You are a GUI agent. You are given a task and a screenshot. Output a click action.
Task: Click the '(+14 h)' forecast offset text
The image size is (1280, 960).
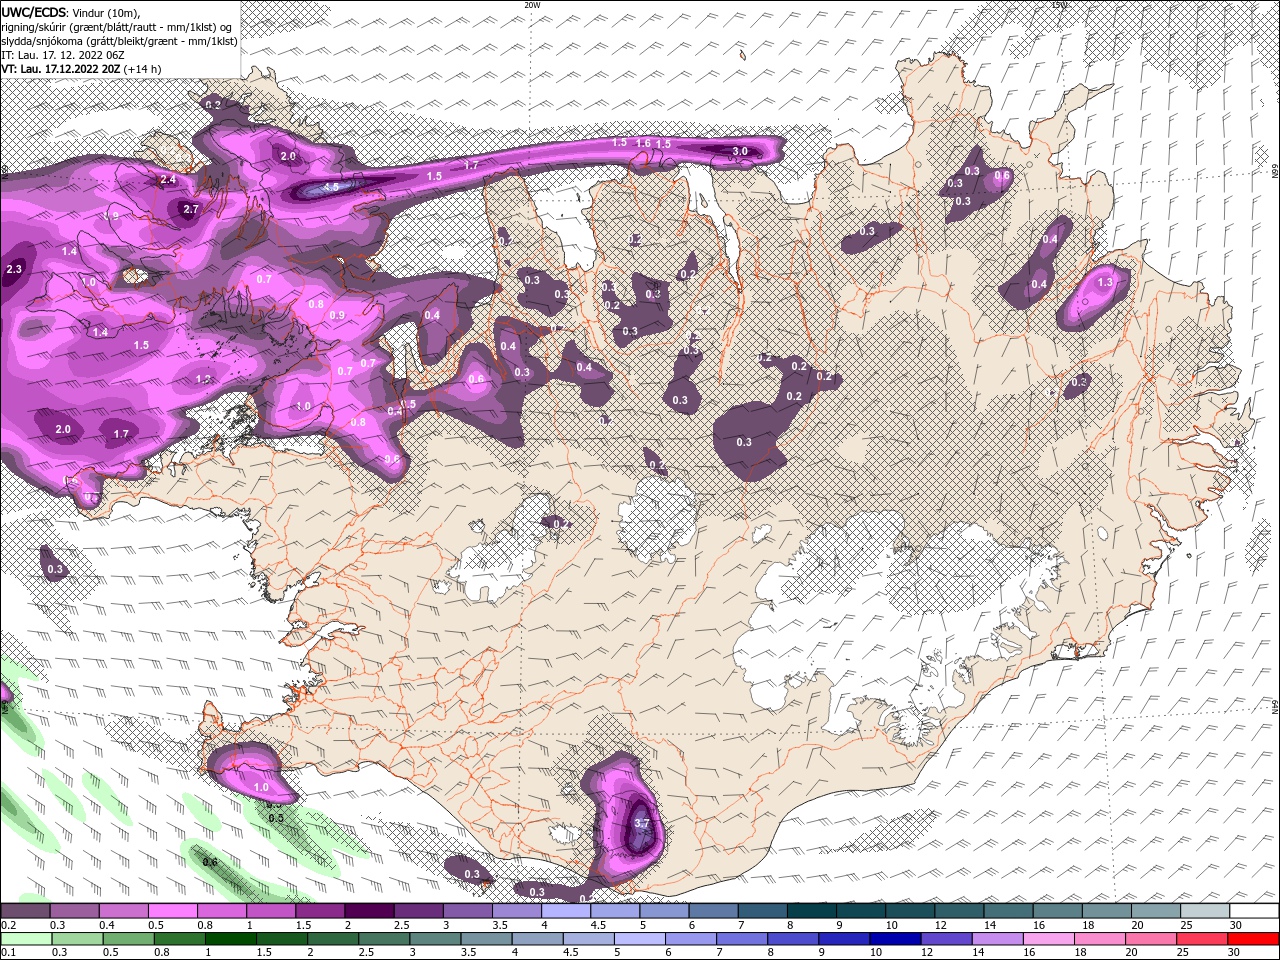click(144, 69)
